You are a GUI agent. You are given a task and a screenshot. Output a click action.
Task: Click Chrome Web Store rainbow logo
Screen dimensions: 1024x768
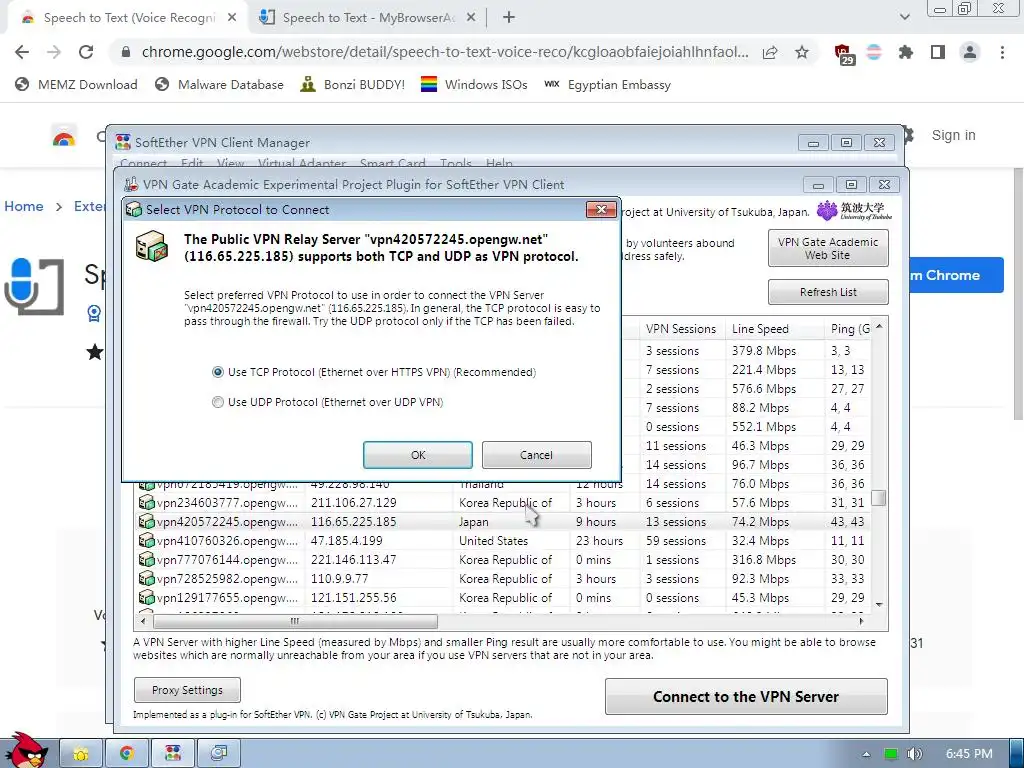point(64,136)
